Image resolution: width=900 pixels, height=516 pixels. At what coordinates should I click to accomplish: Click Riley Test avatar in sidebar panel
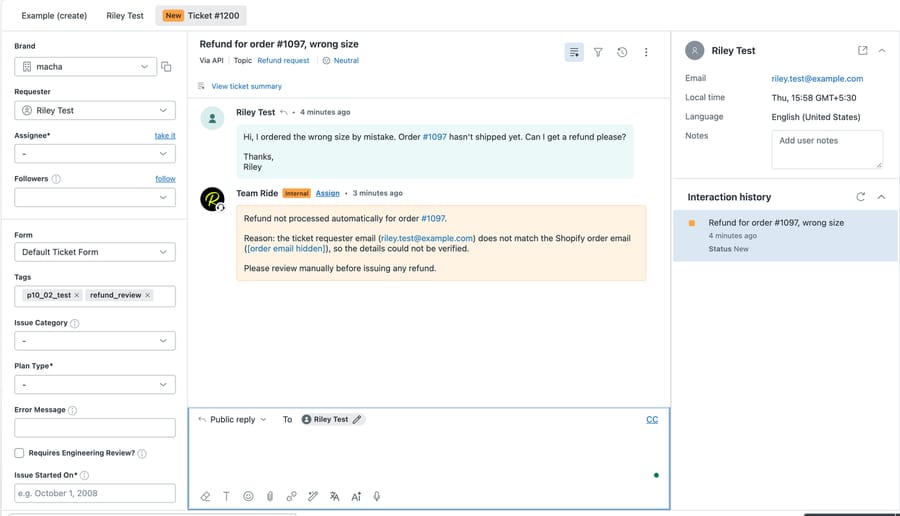click(695, 51)
